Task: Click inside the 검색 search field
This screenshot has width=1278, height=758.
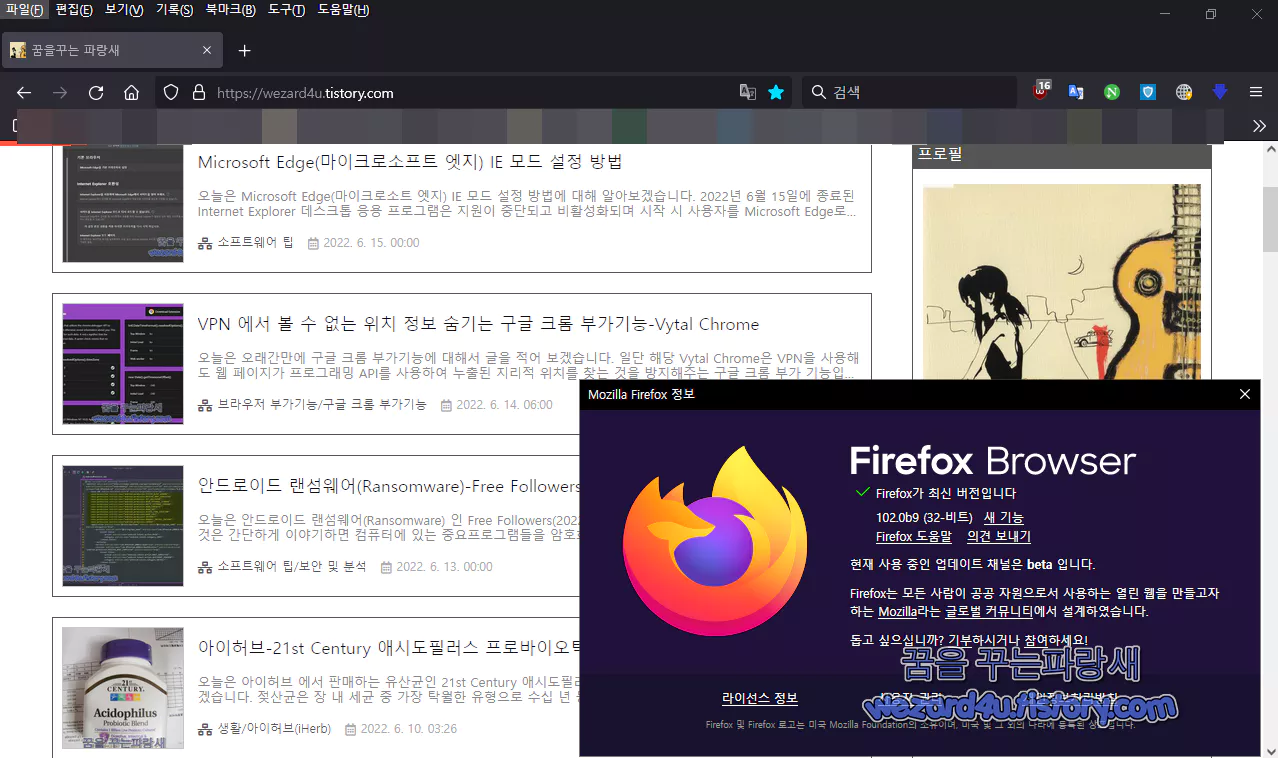Action: (x=900, y=92)
